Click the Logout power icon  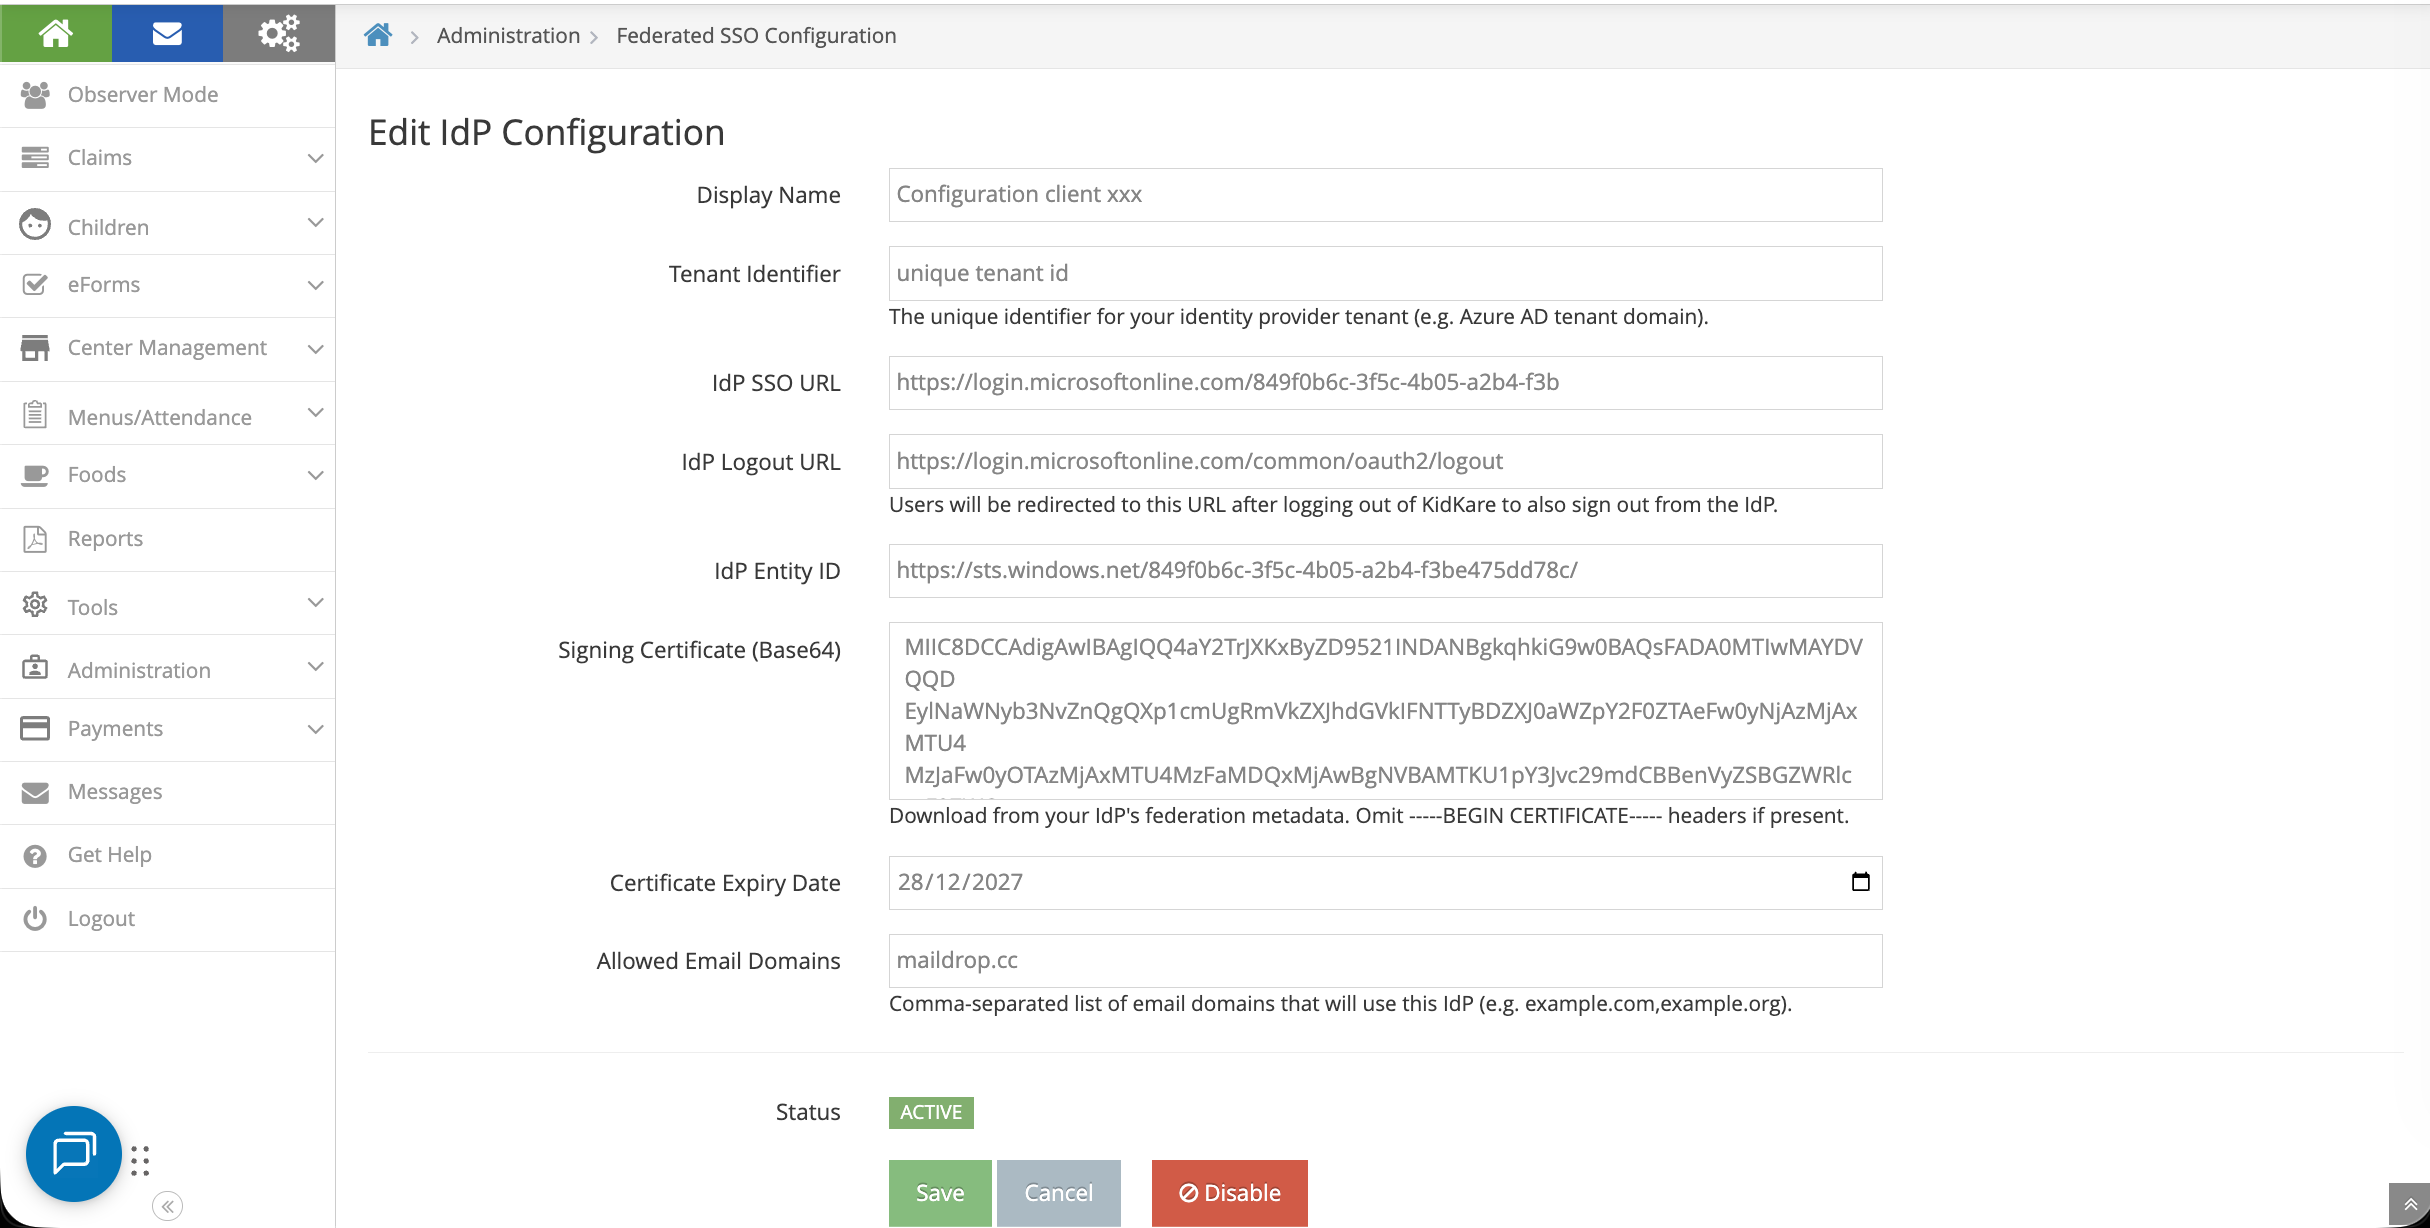click(x=101, y=917)
